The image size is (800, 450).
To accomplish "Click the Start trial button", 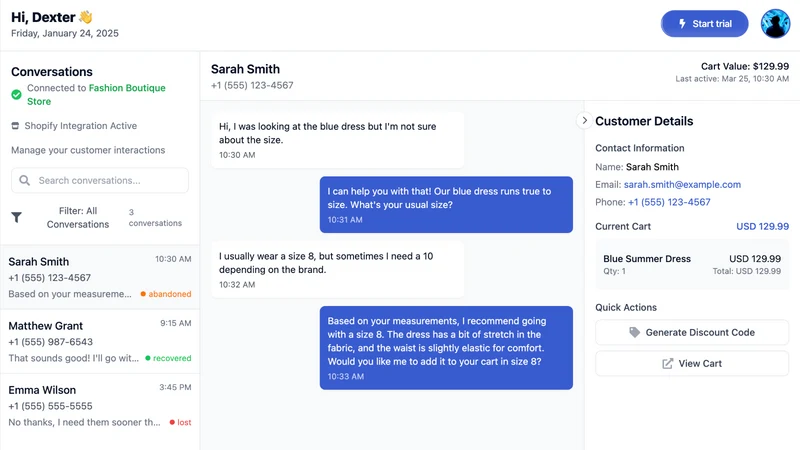I will [704, 23].
